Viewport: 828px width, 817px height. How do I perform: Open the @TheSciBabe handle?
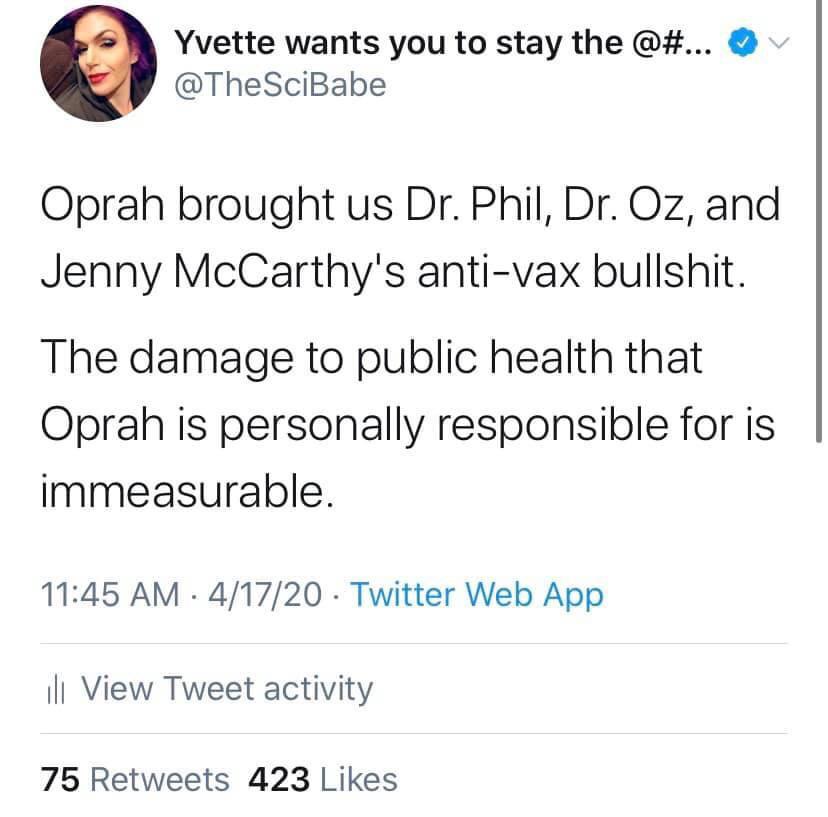coord(280,85)
